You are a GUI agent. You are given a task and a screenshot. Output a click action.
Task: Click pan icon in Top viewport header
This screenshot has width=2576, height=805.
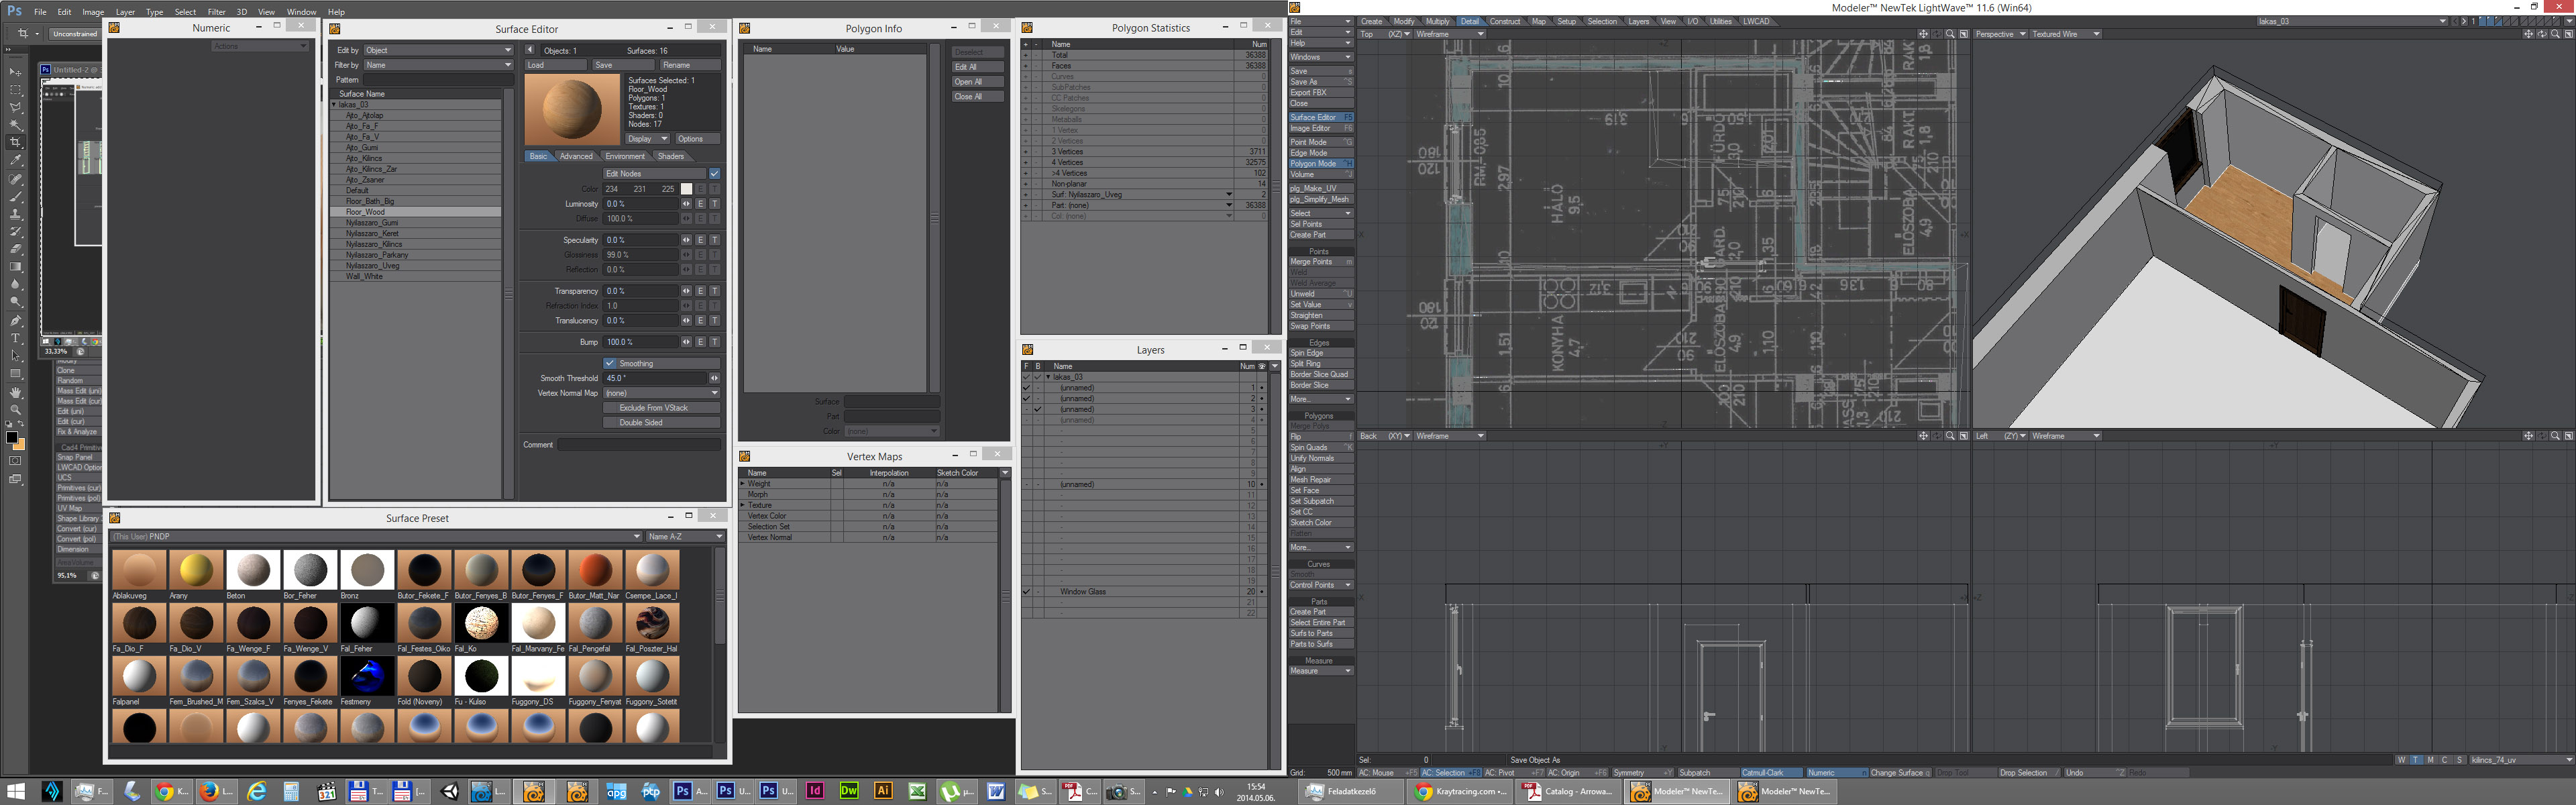[1923, 34]
